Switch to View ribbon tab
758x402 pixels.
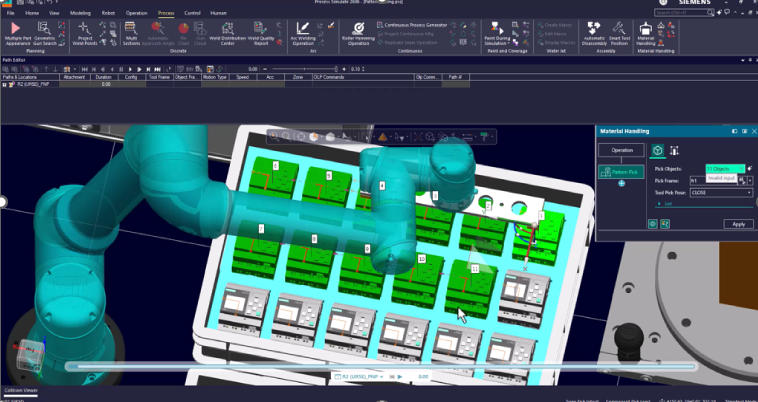54,13
